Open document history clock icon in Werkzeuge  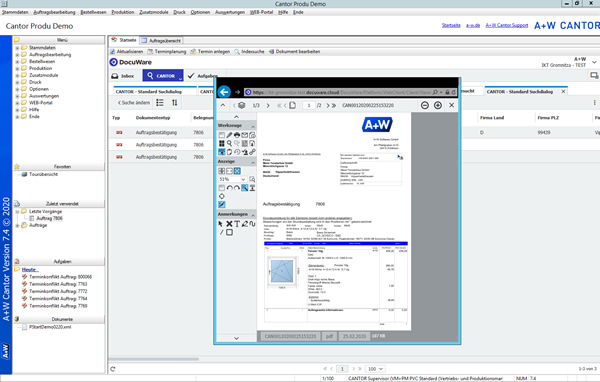pyautogui.click(x=237, y=152)
